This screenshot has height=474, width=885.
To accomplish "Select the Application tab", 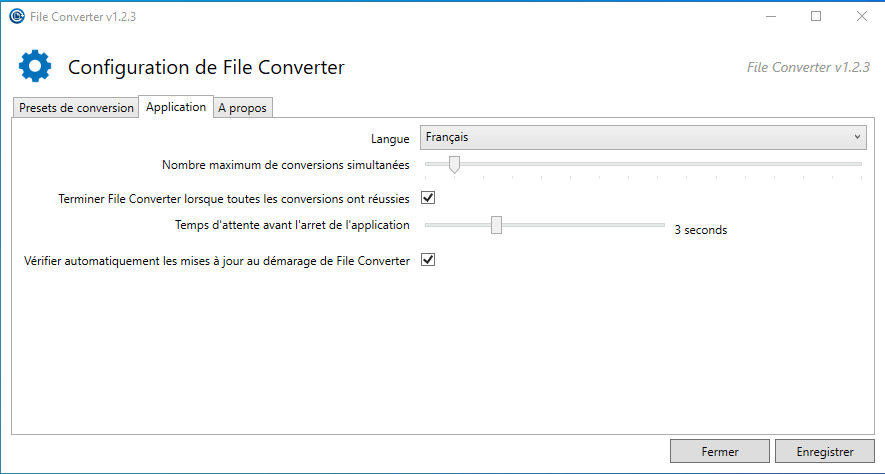I will [x=176, y=107].
